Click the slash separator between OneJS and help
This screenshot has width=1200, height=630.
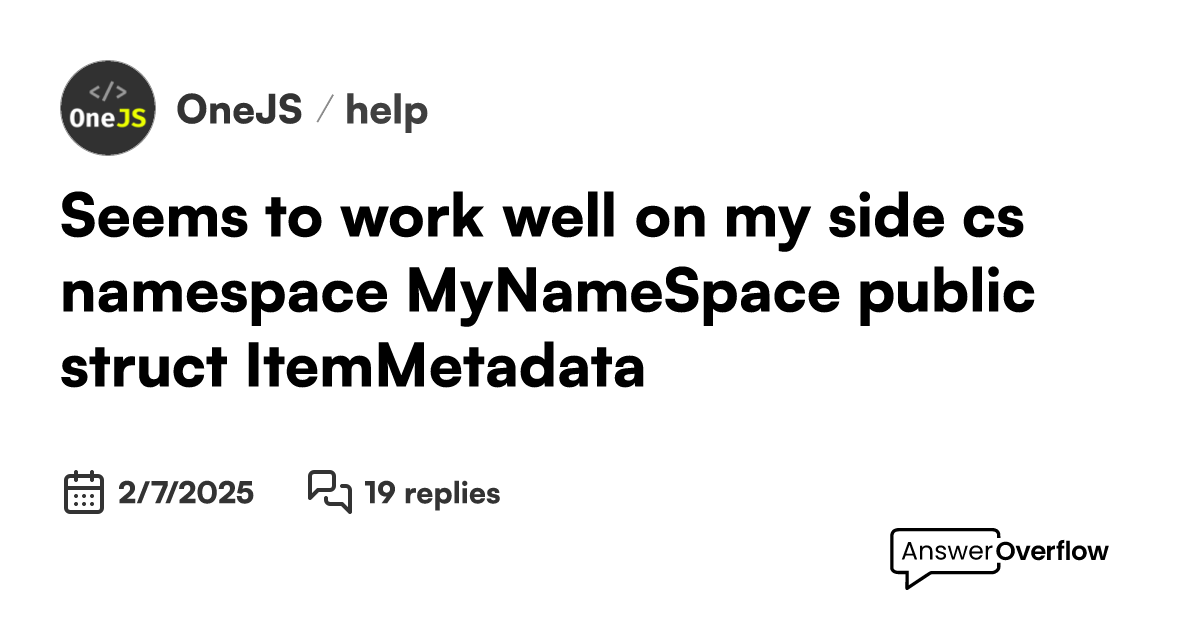[323, 111]
